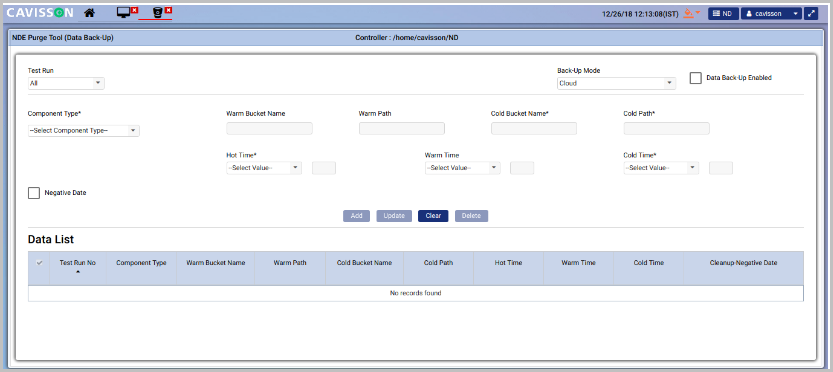This screenshot has height=372, width=833.
Task: Click the ND product button
Action: pyautogui.click(x=723, y=14)
